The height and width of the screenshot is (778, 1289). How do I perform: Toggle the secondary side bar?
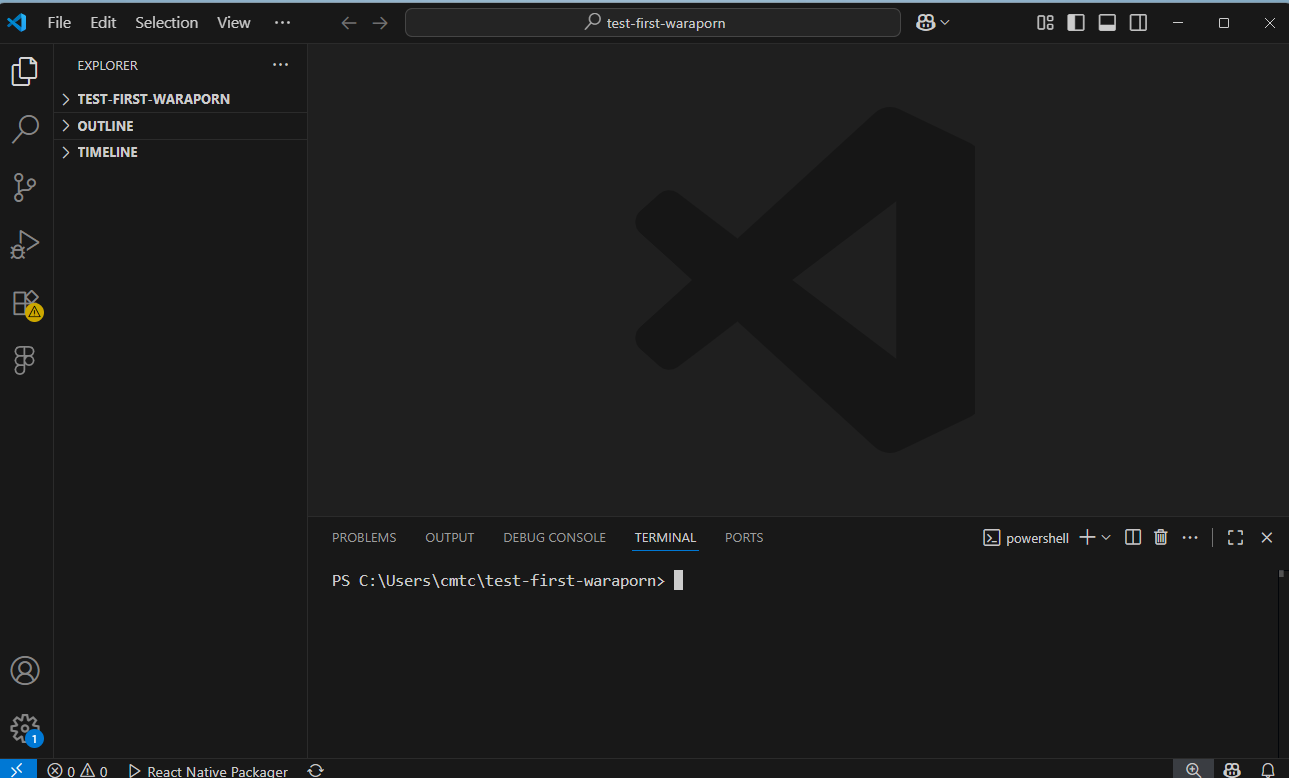pos(1138,23)
